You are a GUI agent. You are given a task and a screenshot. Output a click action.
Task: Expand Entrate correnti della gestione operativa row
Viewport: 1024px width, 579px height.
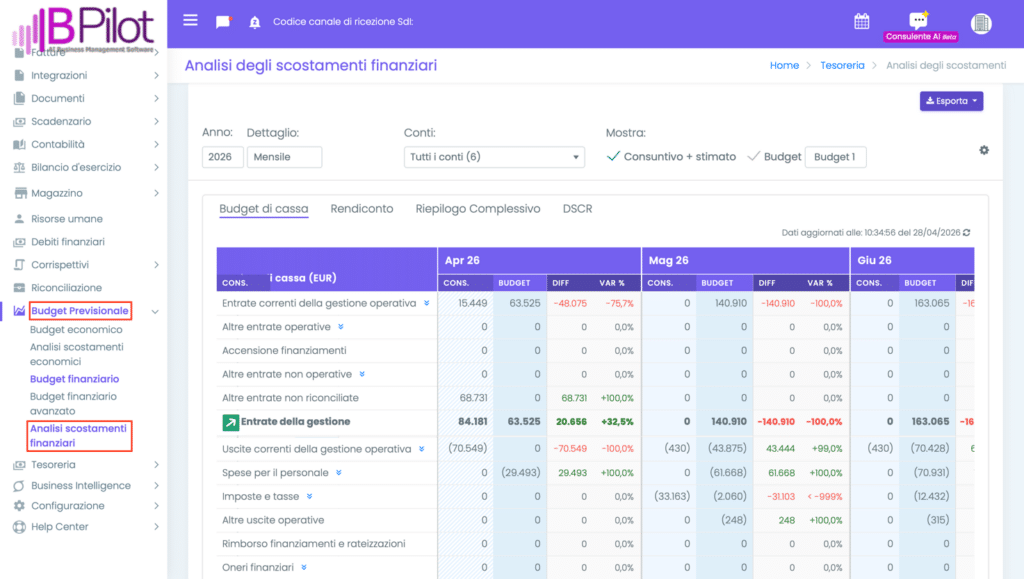[426, 303]
